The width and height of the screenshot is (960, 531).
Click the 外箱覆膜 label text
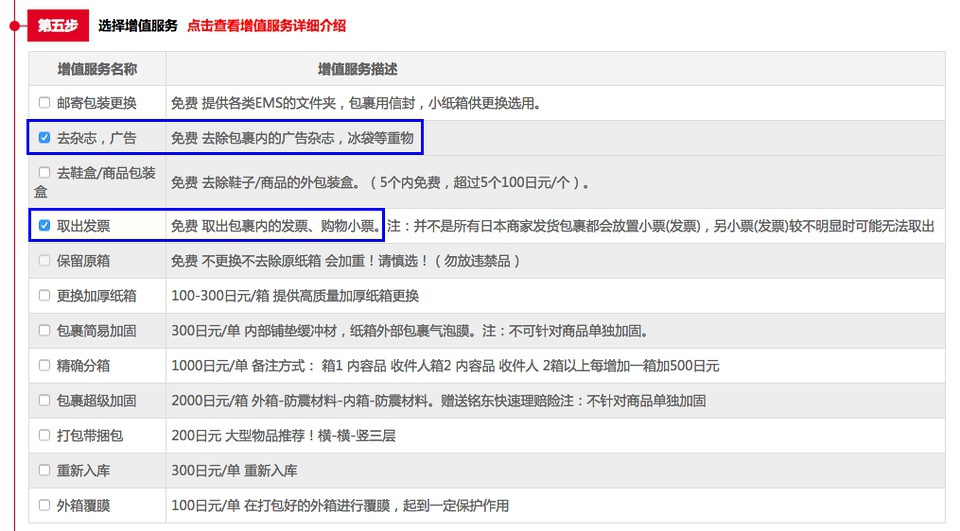(83, 505)
